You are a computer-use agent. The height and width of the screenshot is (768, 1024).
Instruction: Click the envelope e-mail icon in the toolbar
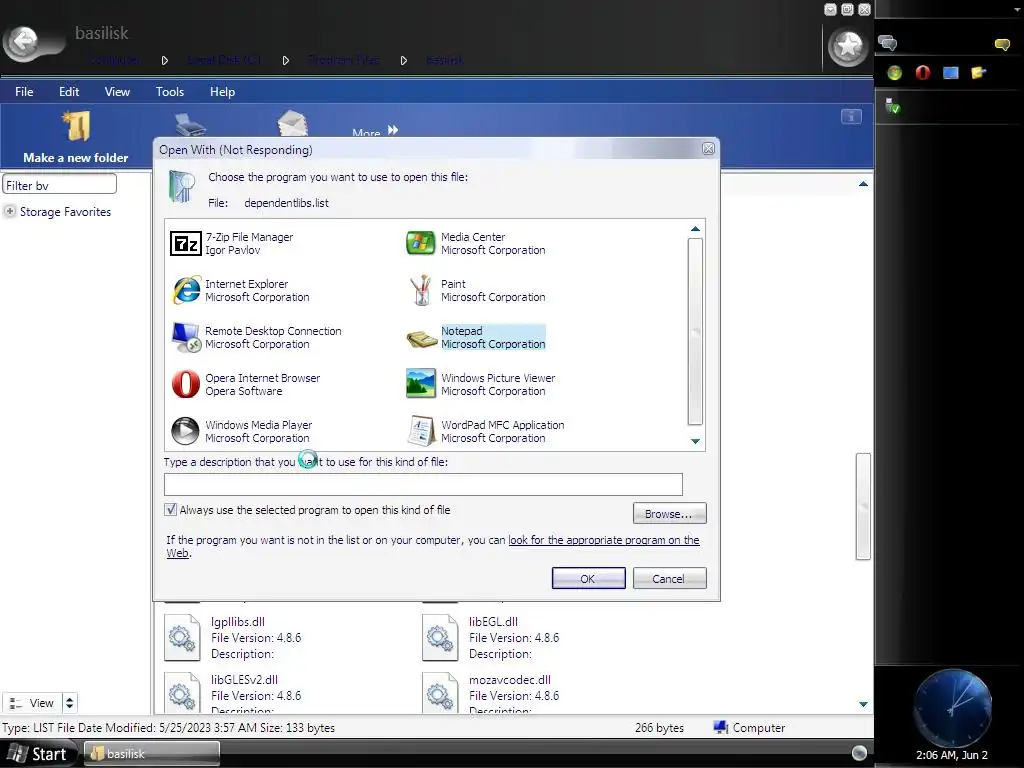(x=293, y=123)
